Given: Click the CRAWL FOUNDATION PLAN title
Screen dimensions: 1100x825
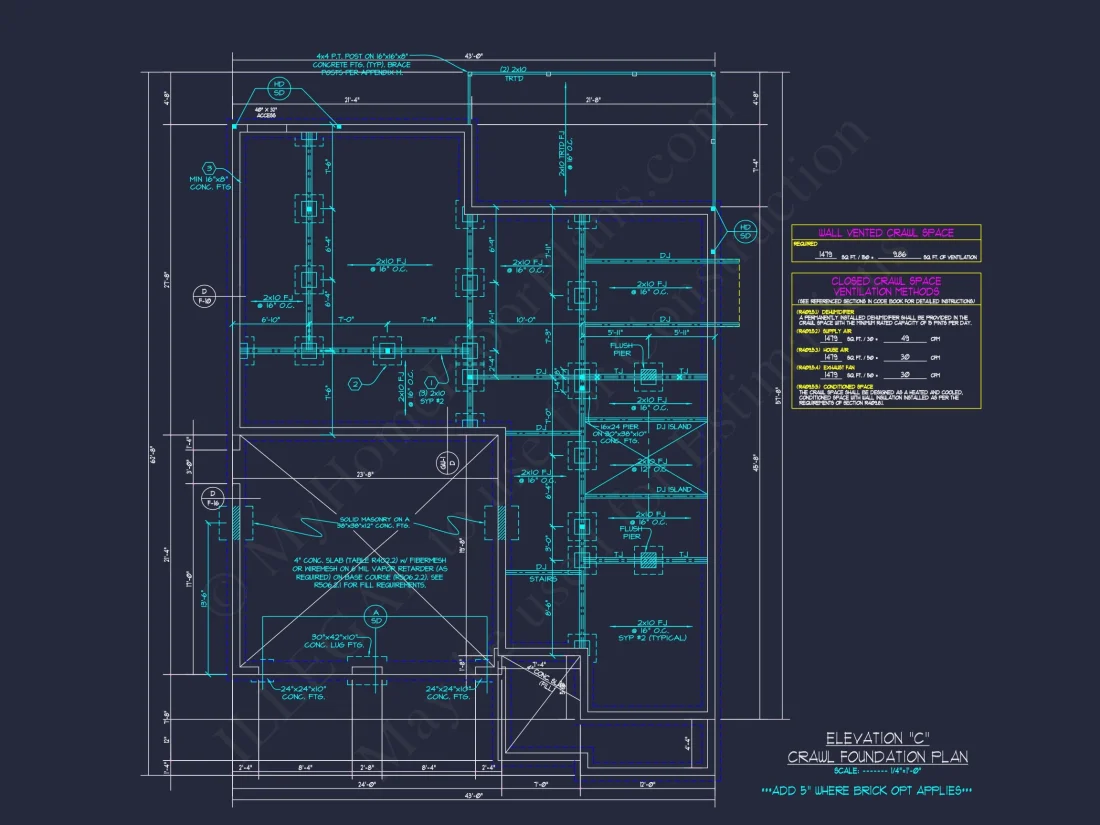Looking at the screenshot, I should (x=878, y=757).
